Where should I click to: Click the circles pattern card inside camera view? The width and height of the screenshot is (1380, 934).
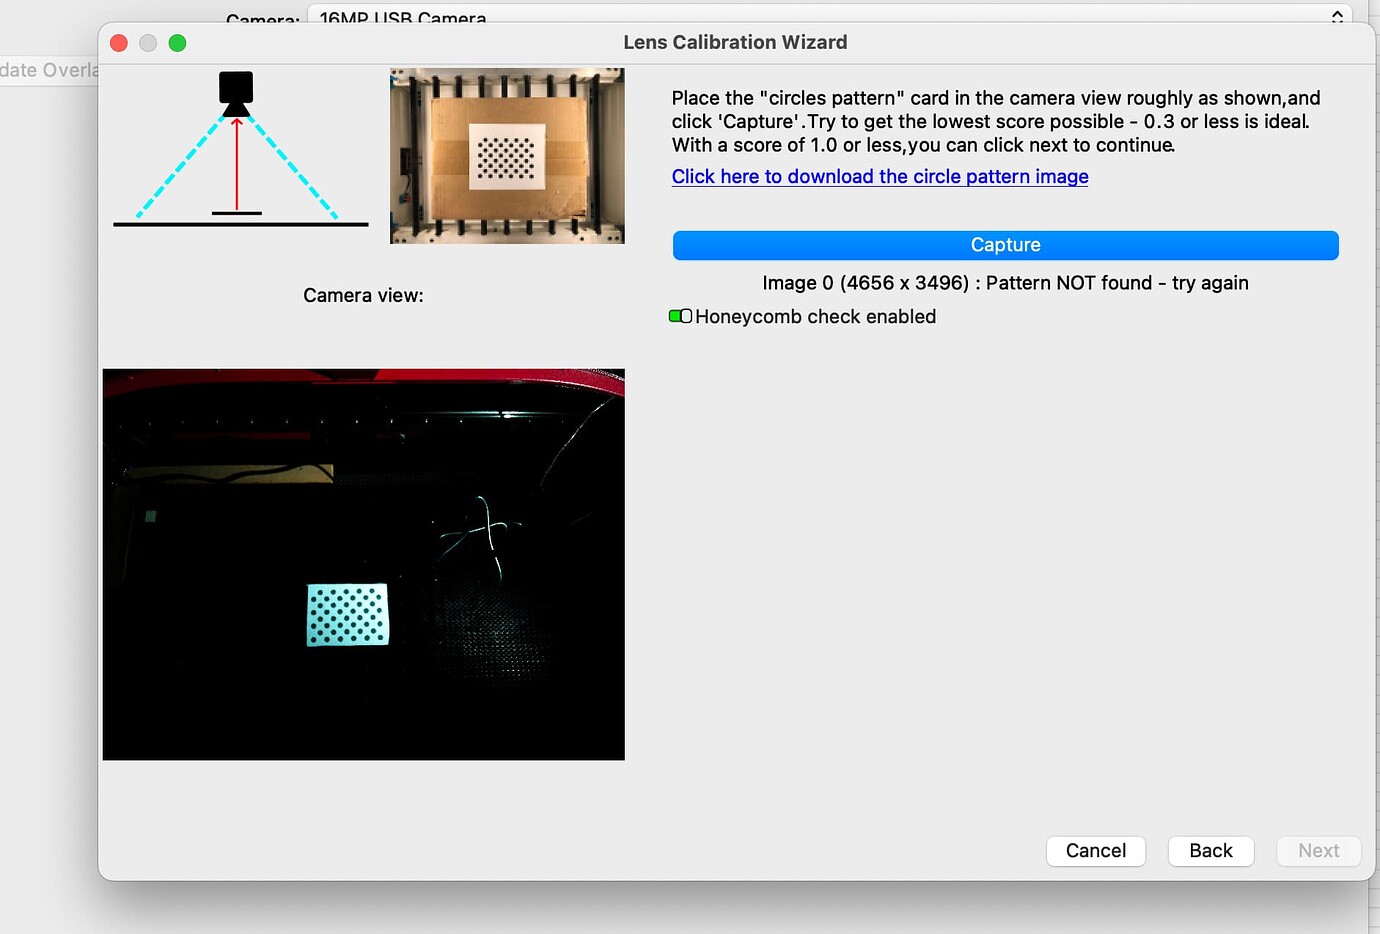(x=347, y=615)
